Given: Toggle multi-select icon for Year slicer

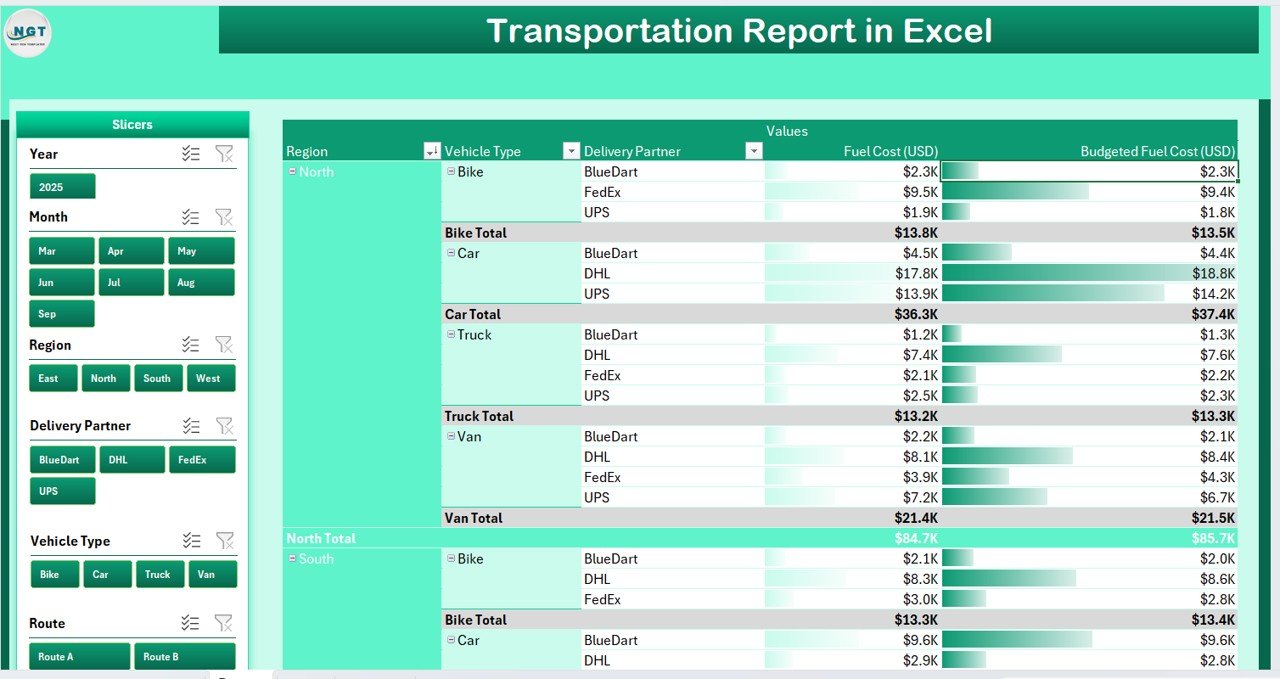Looking at the screenshot, I should click(x=191, y=153).
